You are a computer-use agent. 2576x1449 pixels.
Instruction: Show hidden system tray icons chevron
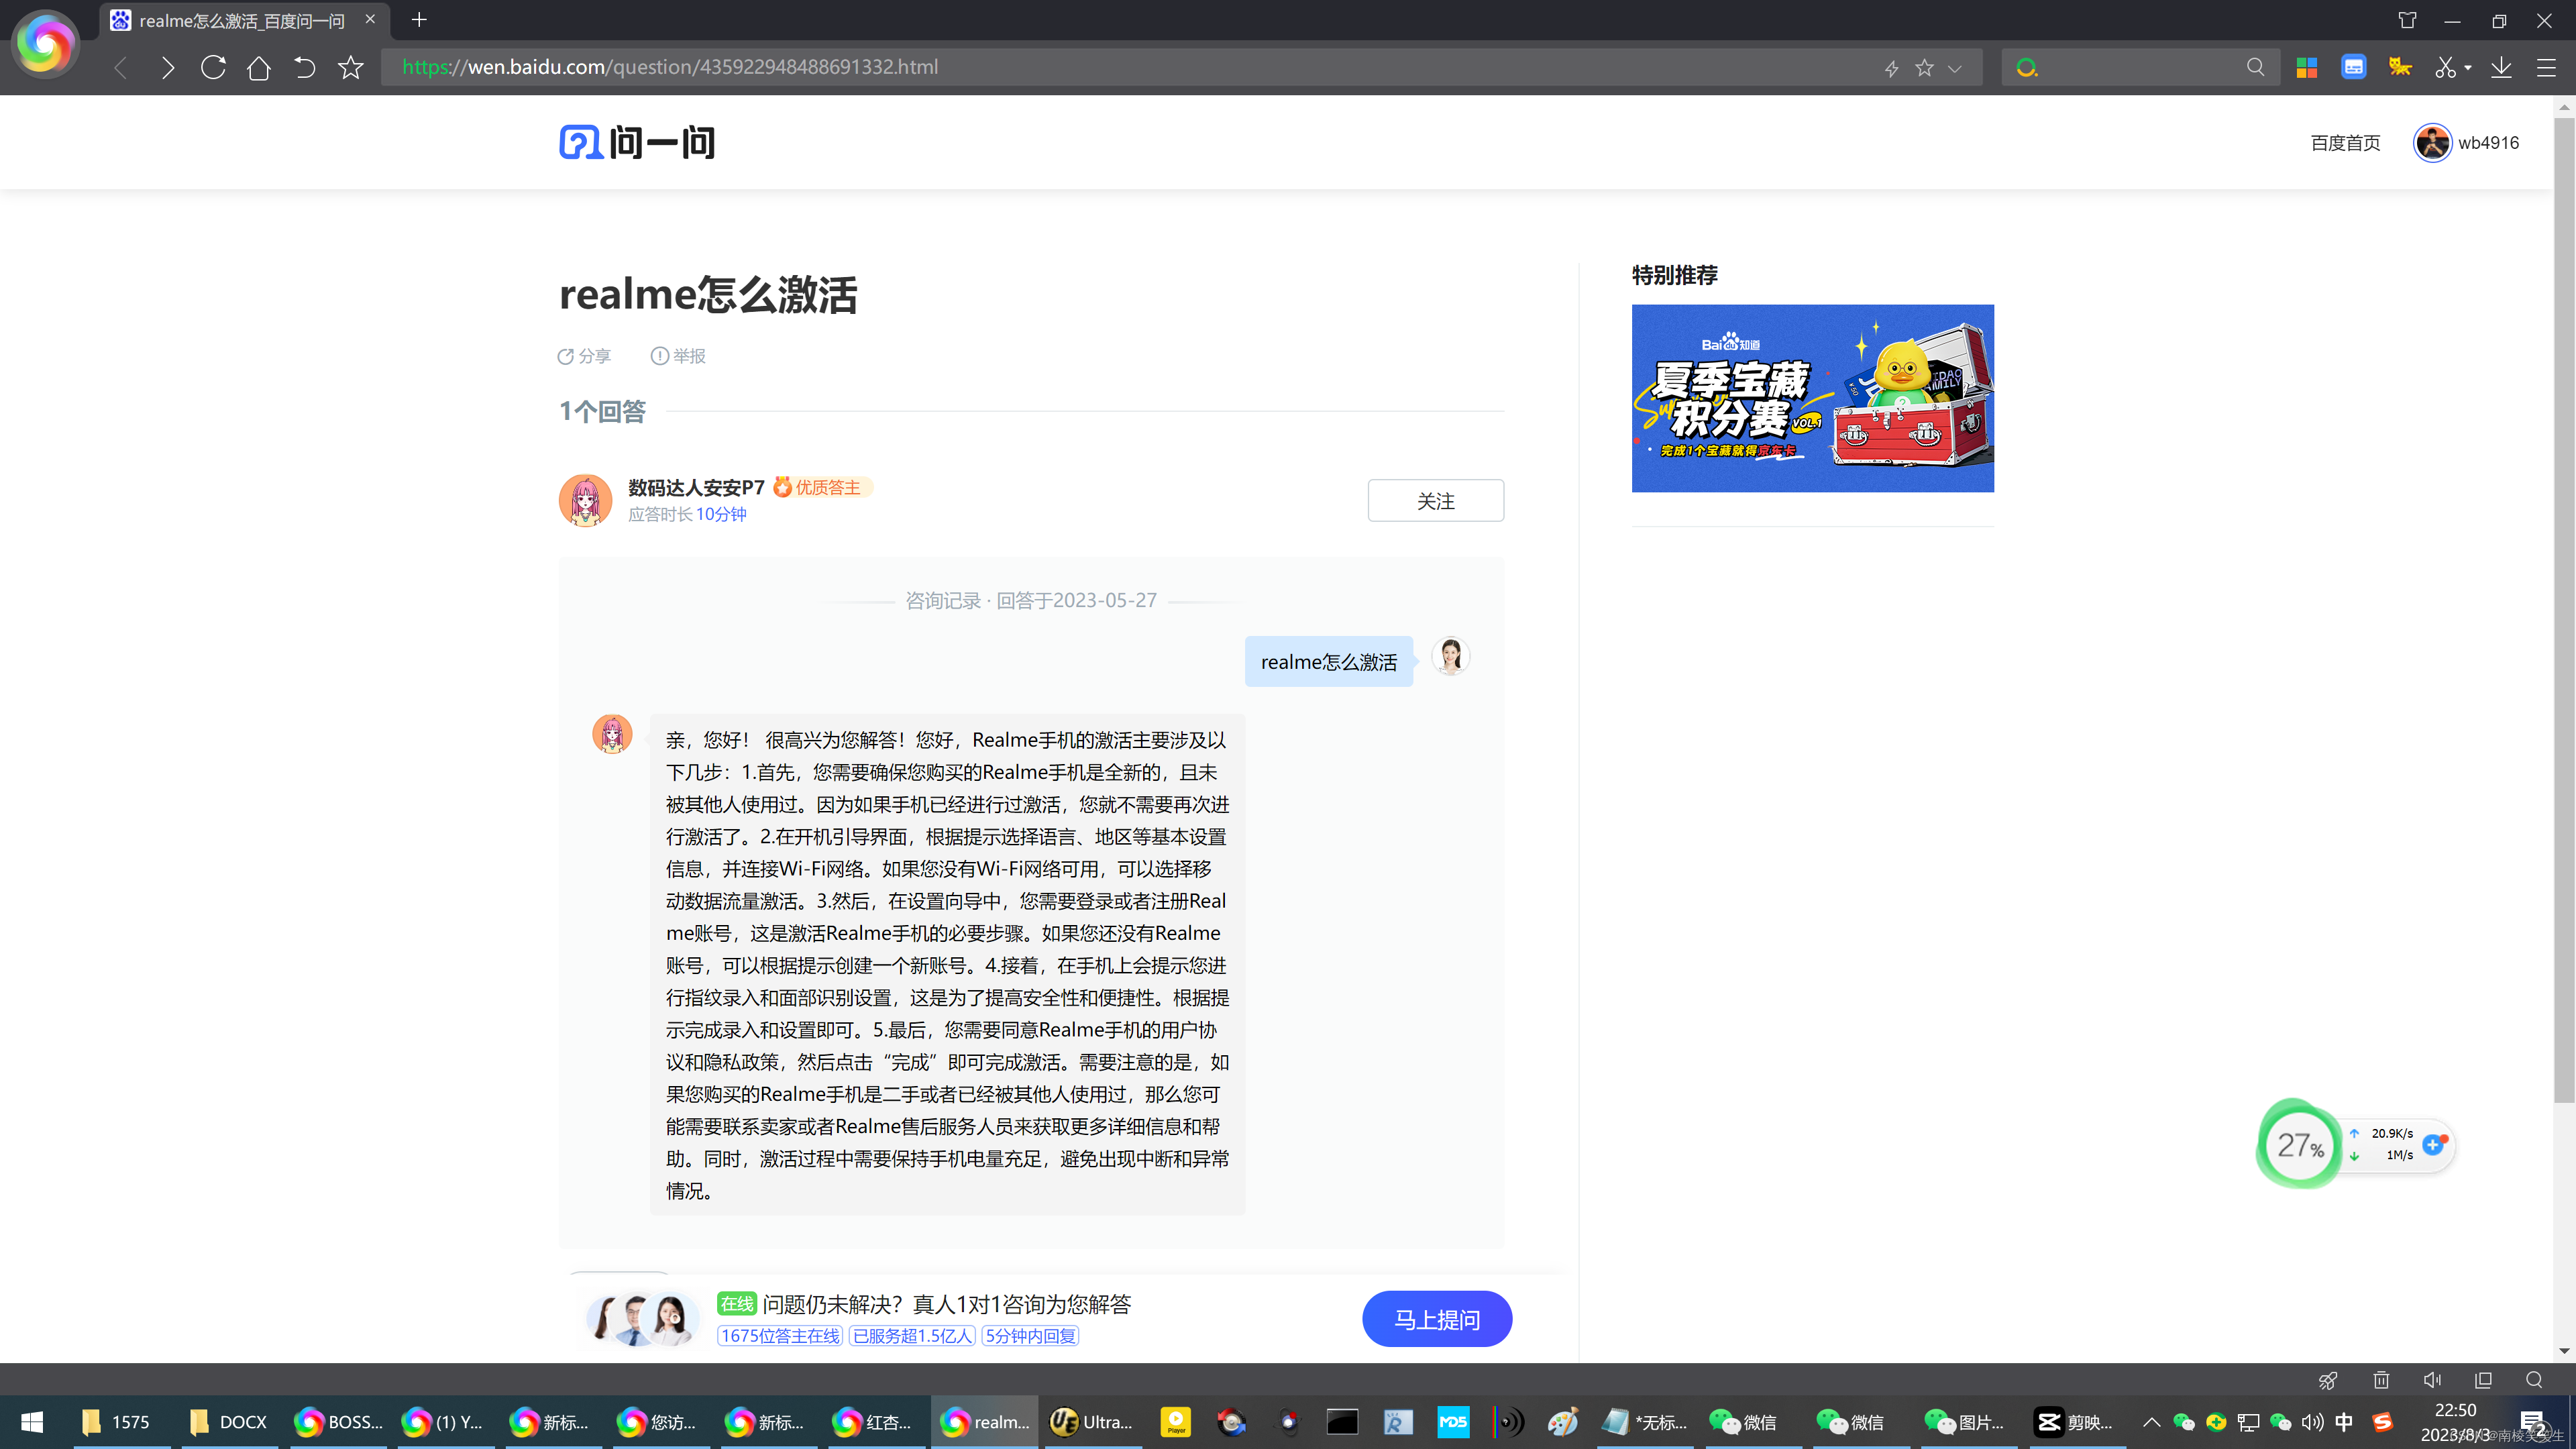click(2151, 1422)
